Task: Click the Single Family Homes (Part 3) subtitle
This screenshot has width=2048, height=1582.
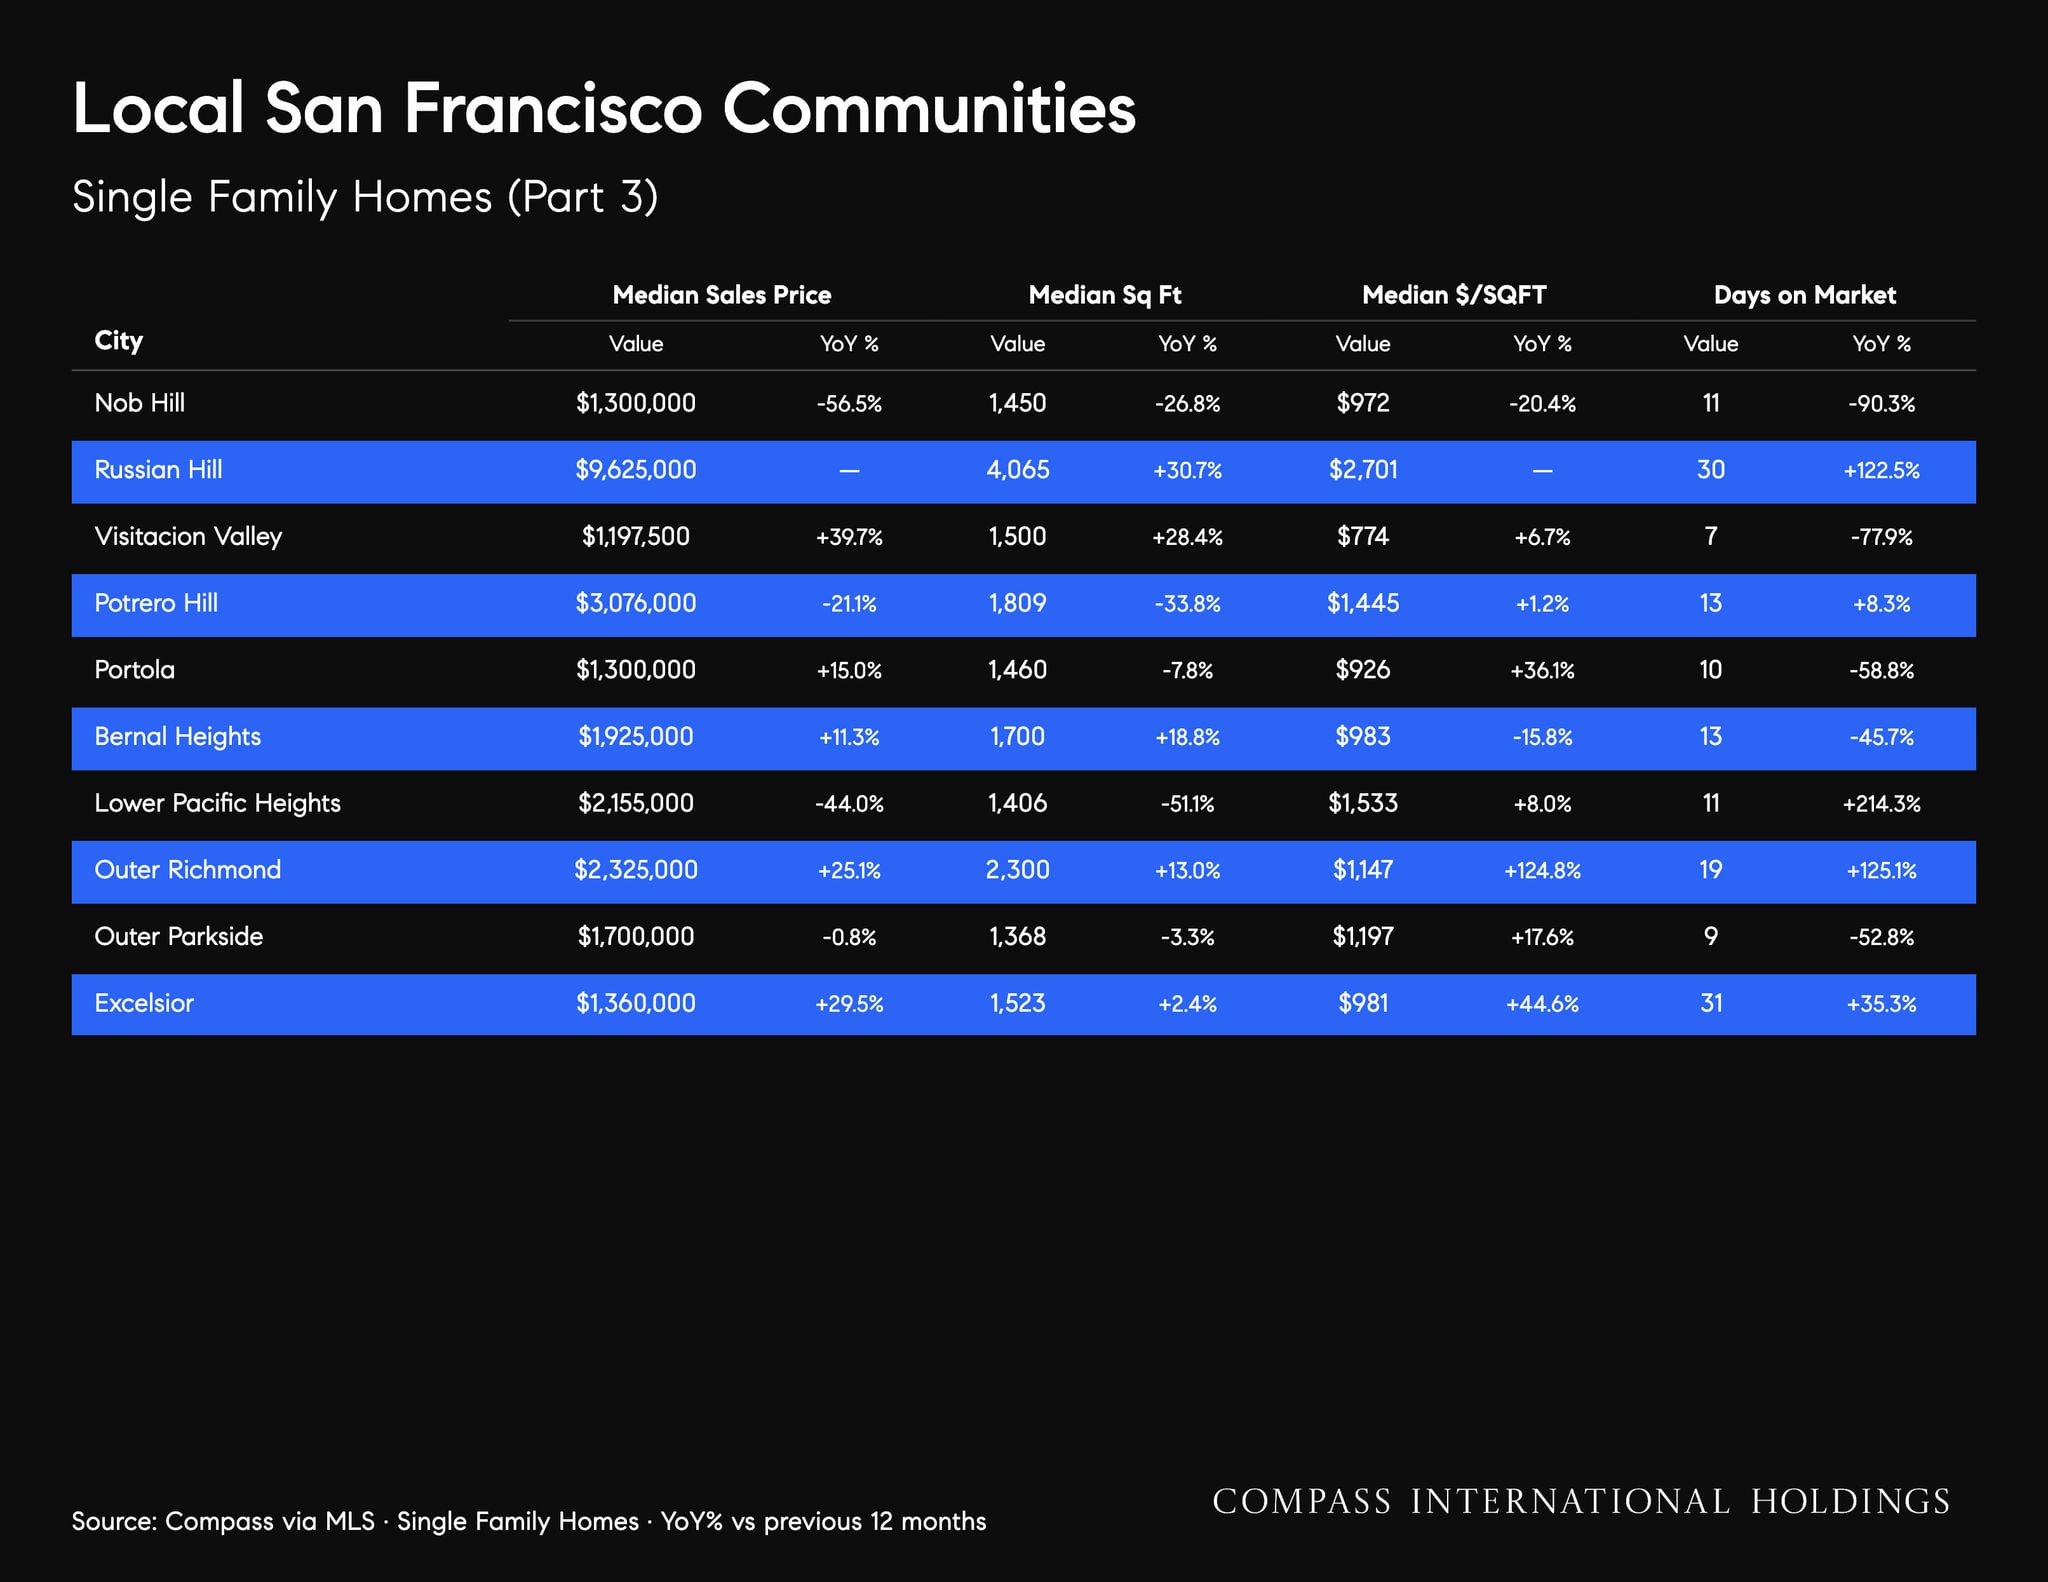Action: 365,197
